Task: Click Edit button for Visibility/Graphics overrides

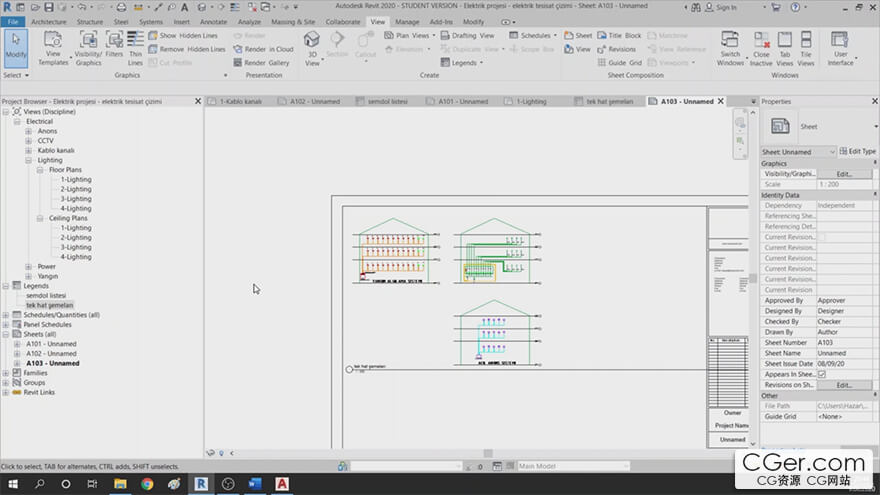Action: tap(844, 174)
